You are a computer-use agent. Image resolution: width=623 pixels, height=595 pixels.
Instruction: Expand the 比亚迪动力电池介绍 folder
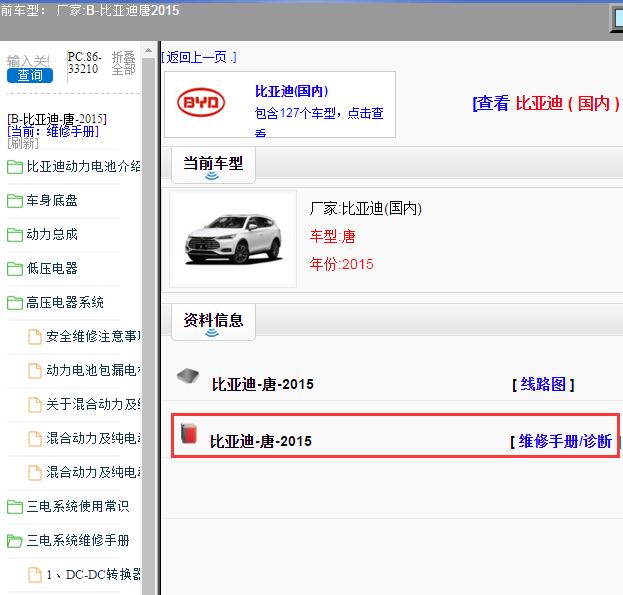coord(83,166)
